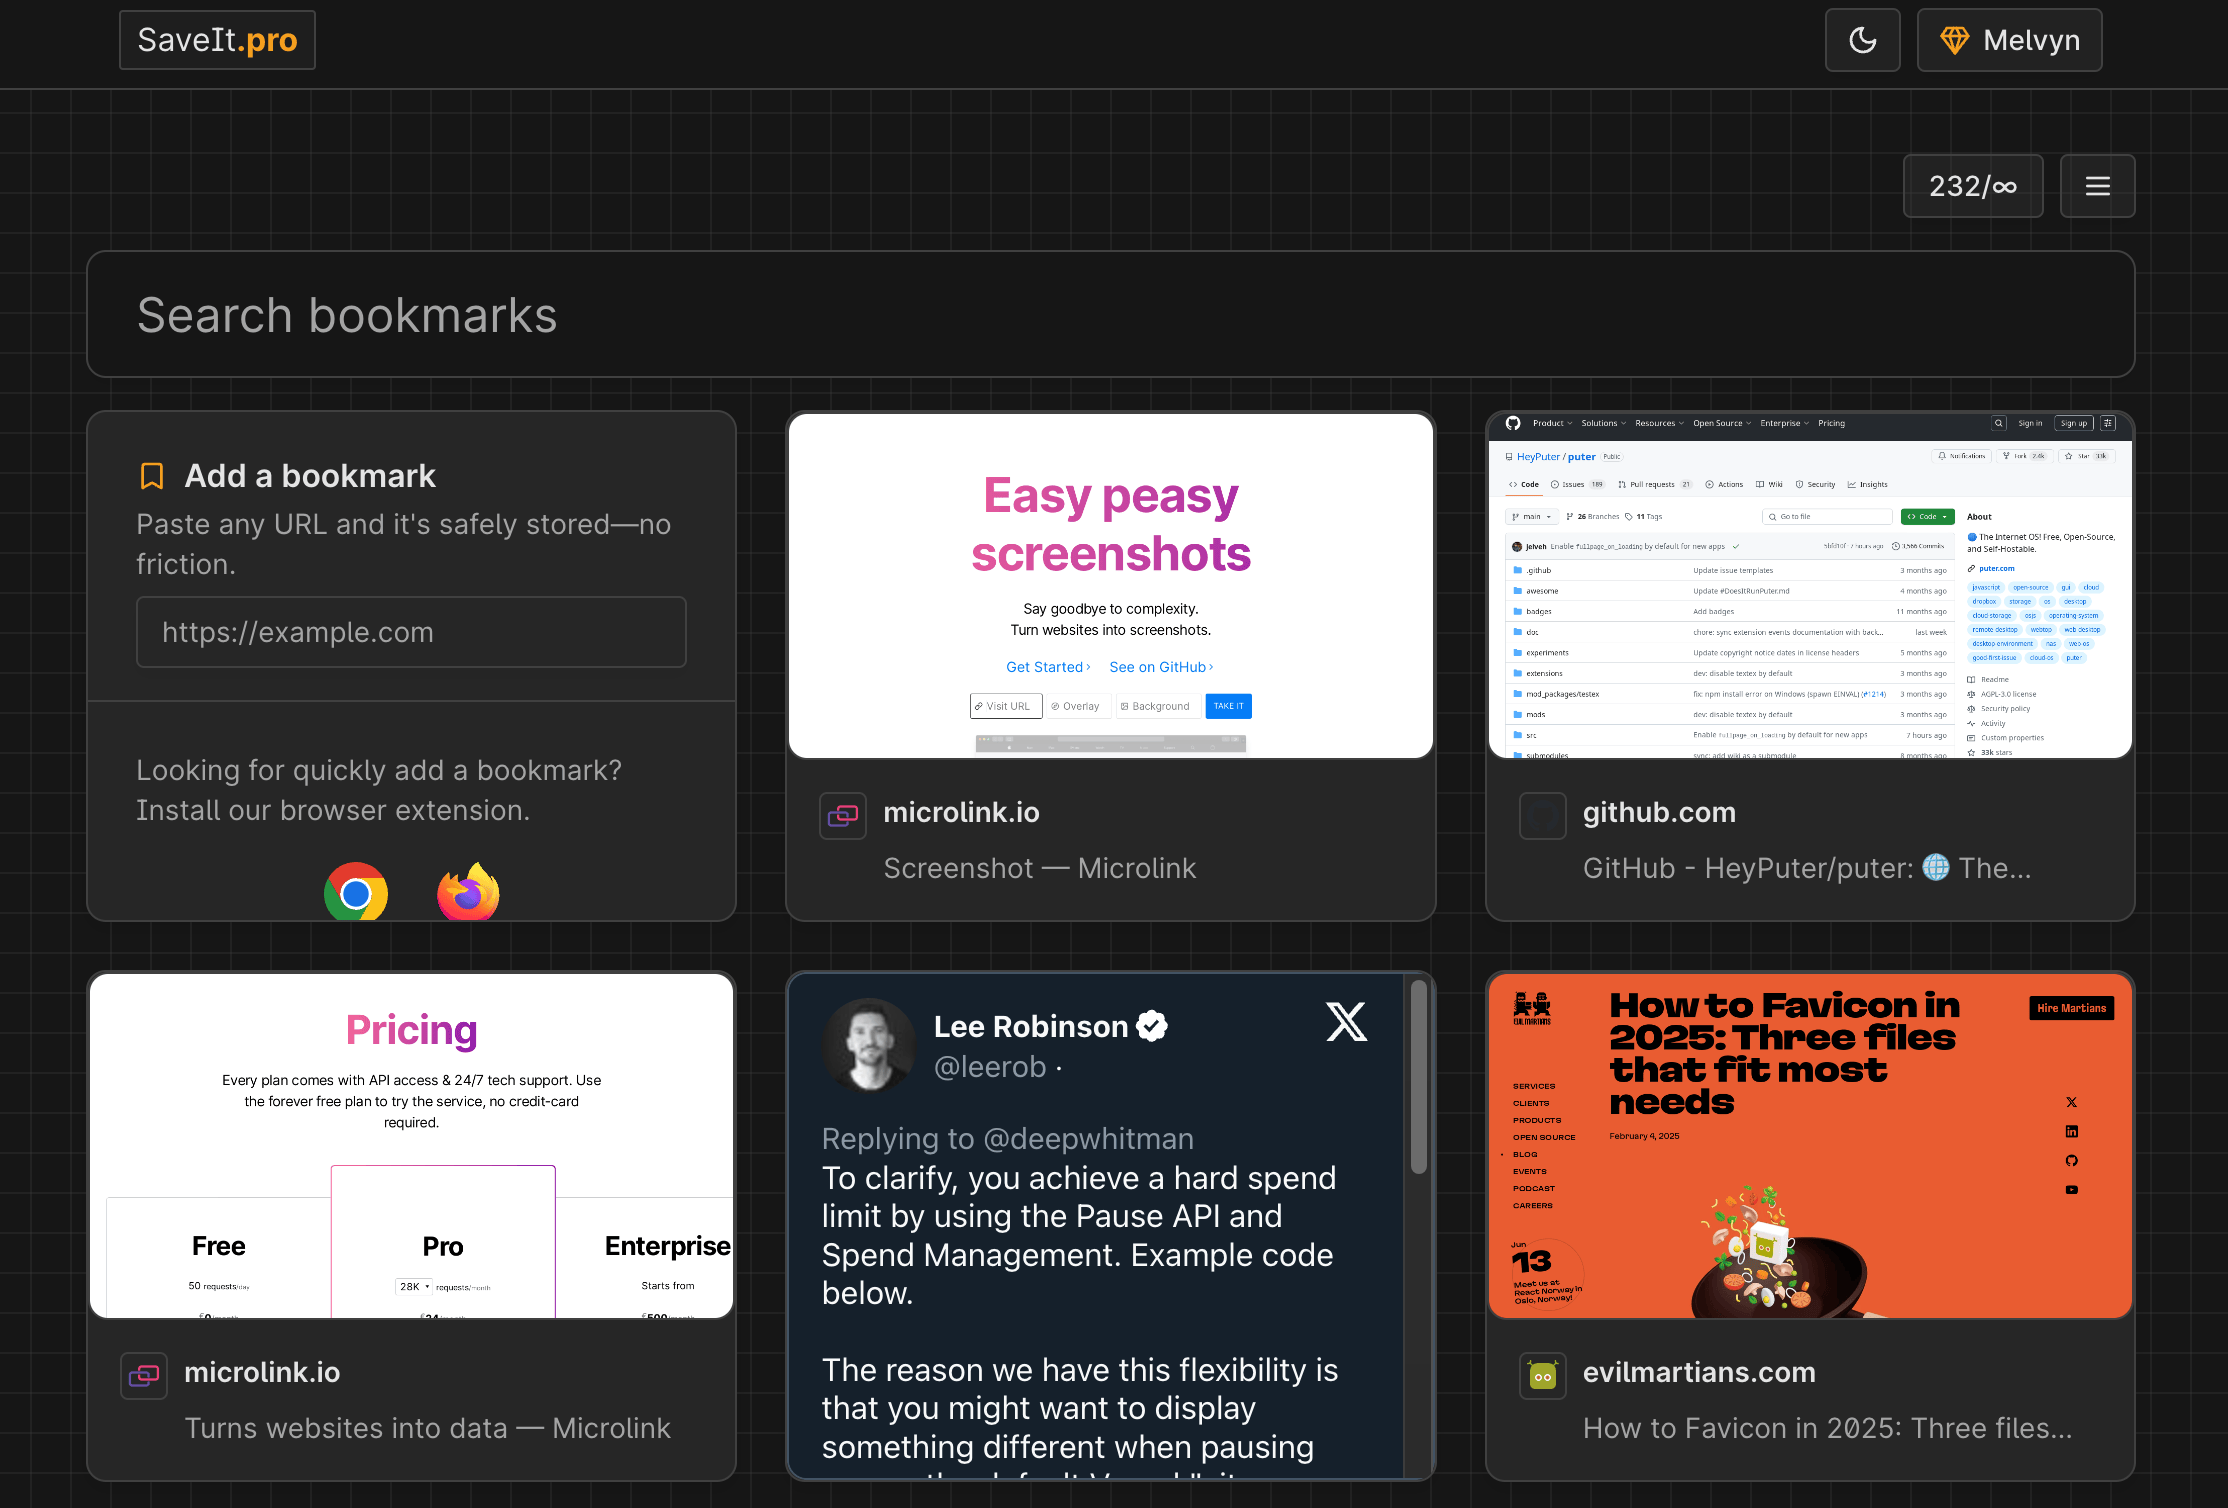Click the tweet card scrollbar
2228x1508 pixels.
(1418, 1076)
